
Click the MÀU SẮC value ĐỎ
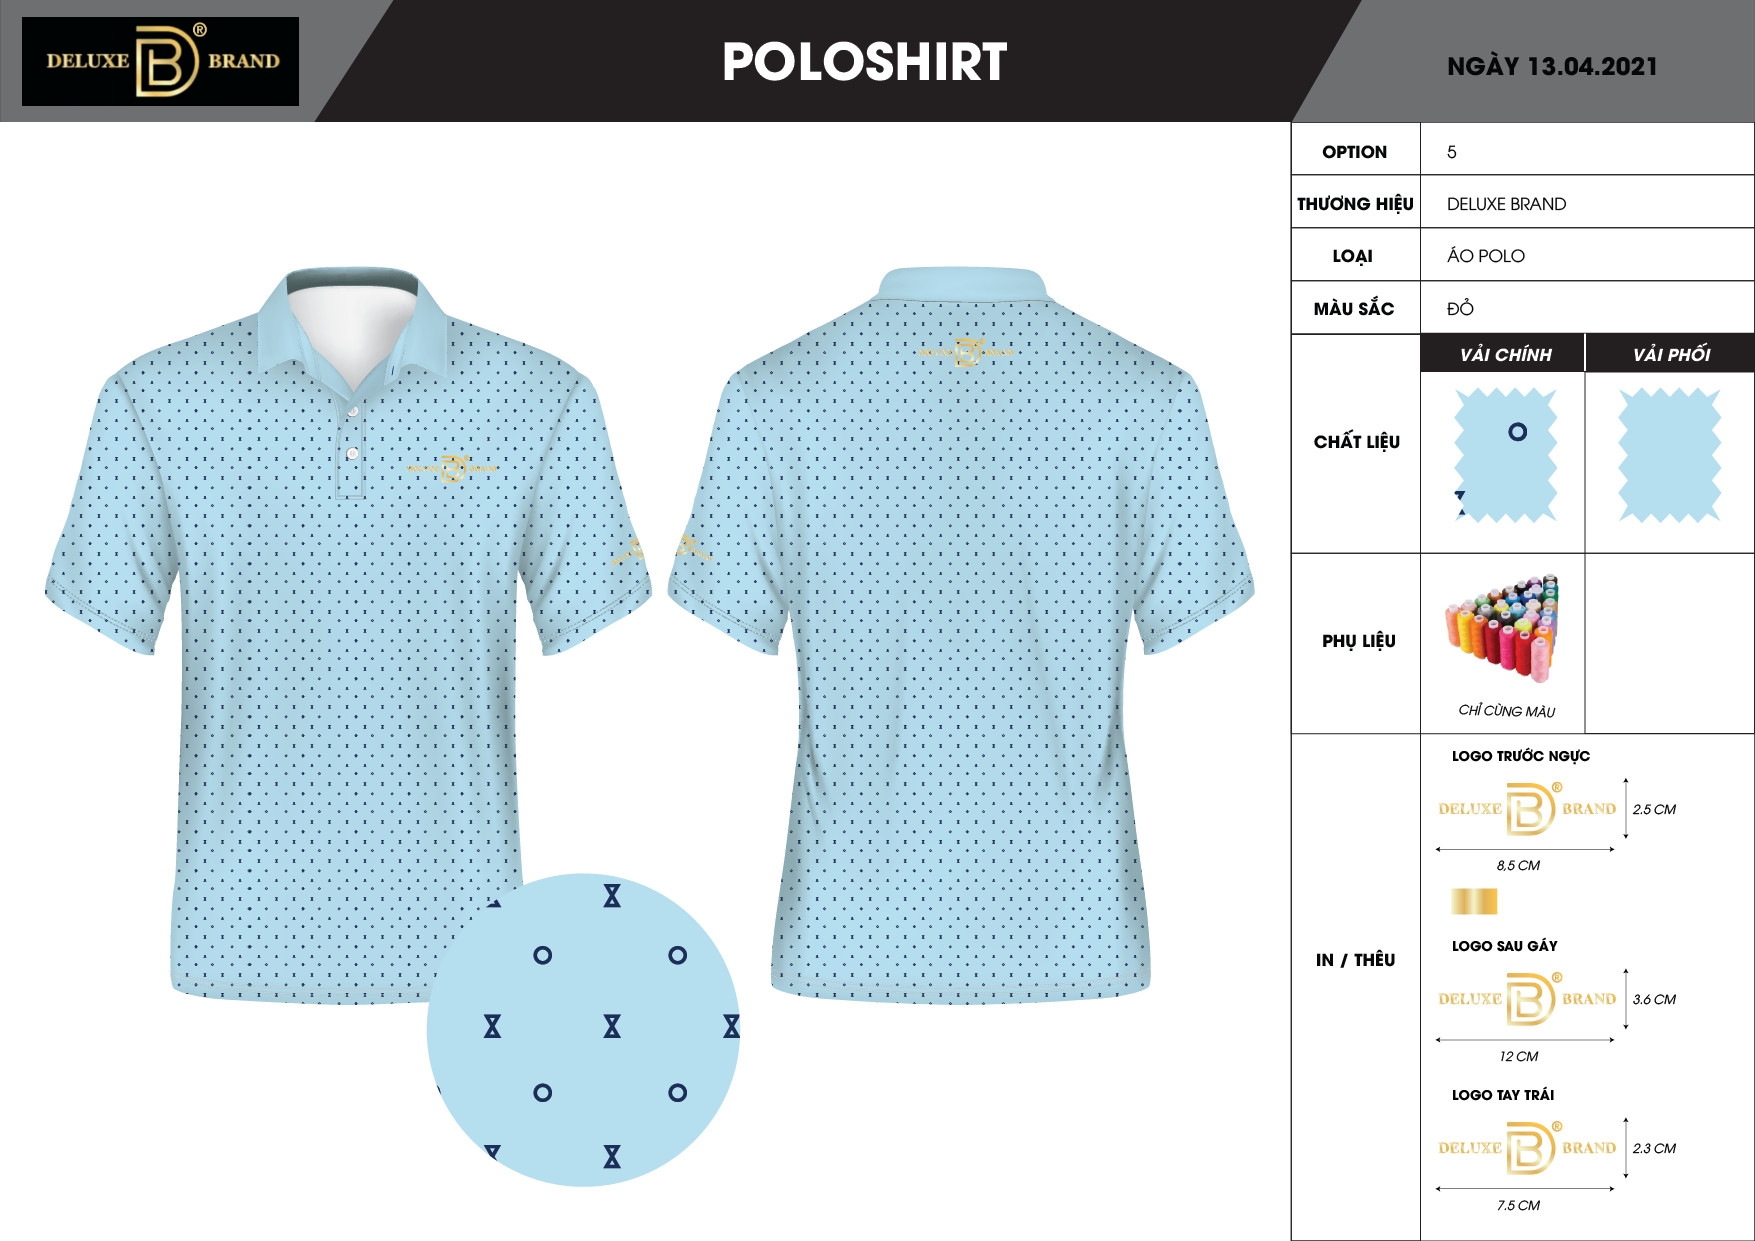[1460, 308]
